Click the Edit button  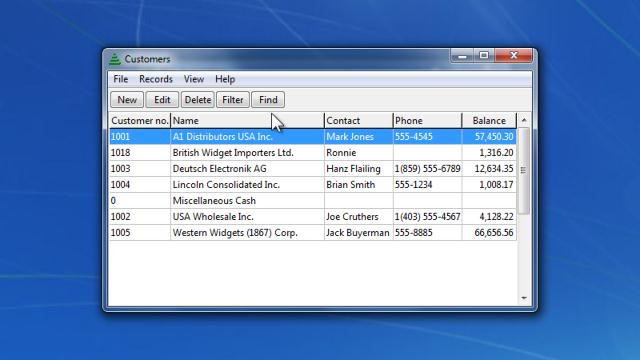pos(162,100)
